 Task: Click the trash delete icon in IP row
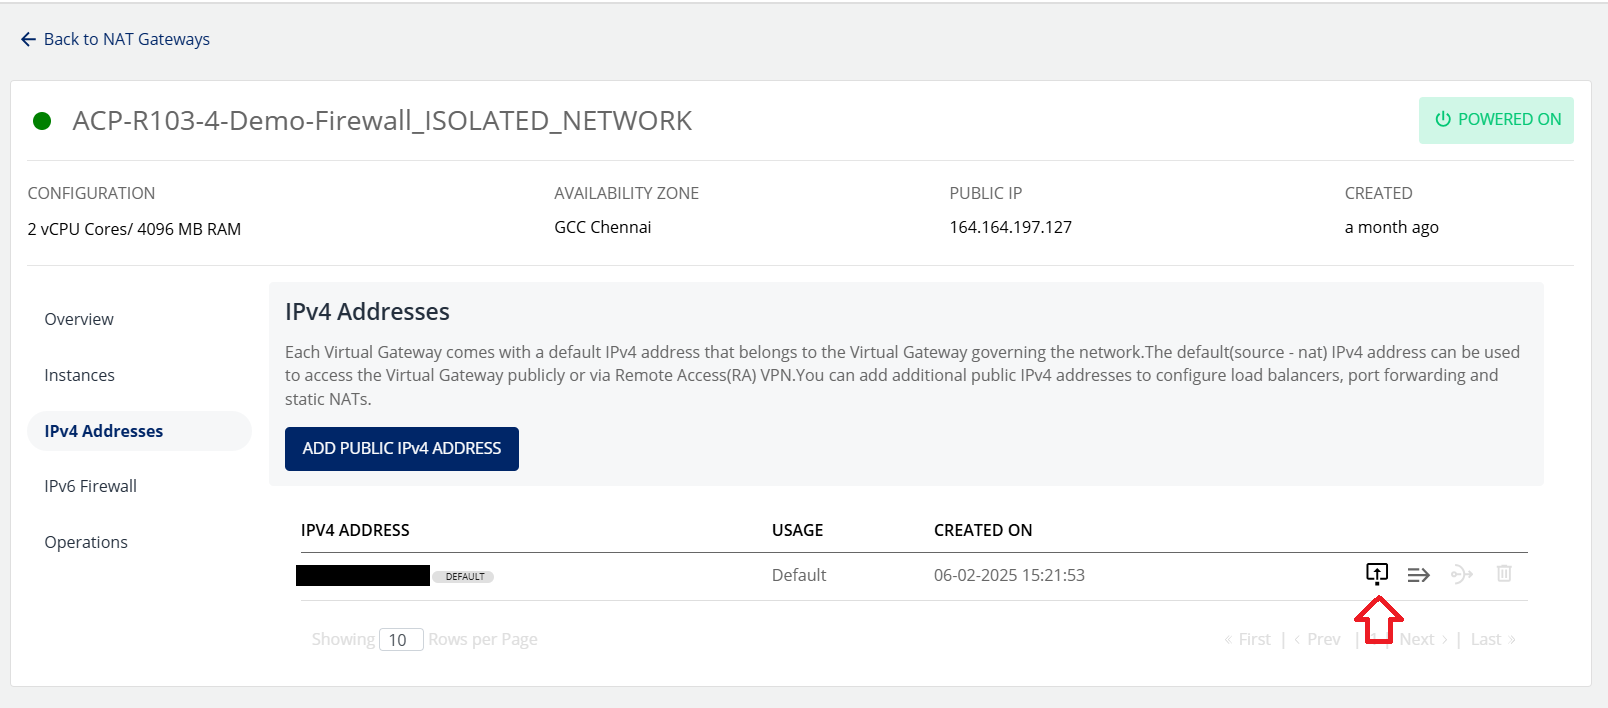(1504, 573)
